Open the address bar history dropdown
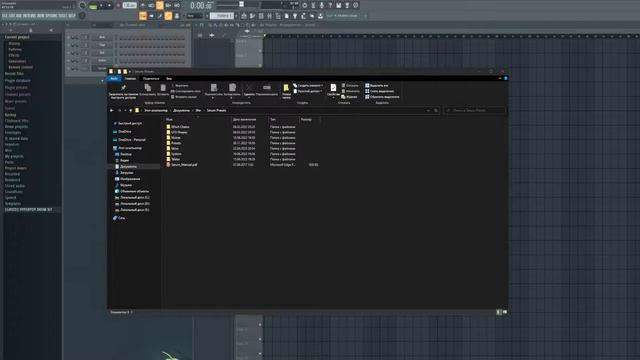This screenshot has height=360, width=640. click(428, 111)
